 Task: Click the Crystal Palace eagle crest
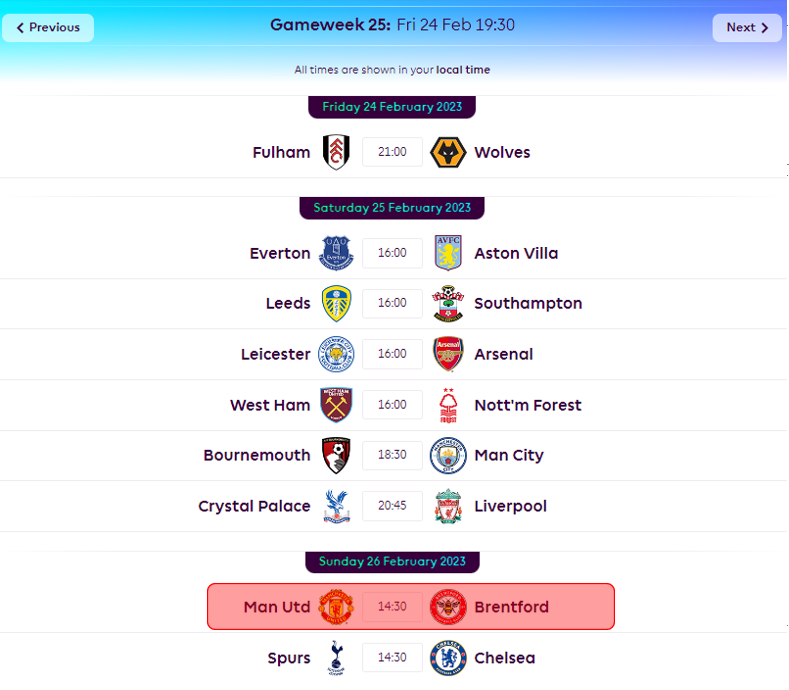click(336, 506)
